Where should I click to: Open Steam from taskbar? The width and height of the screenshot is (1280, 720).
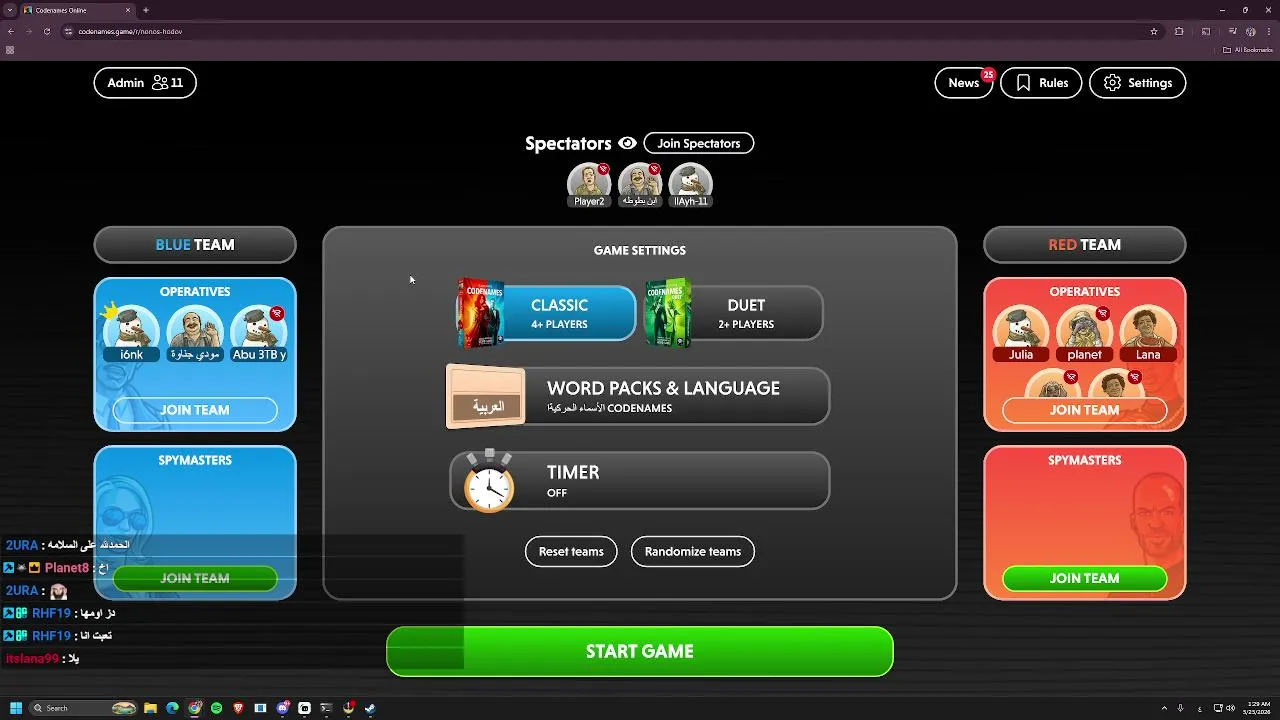[x=370, y=708]
